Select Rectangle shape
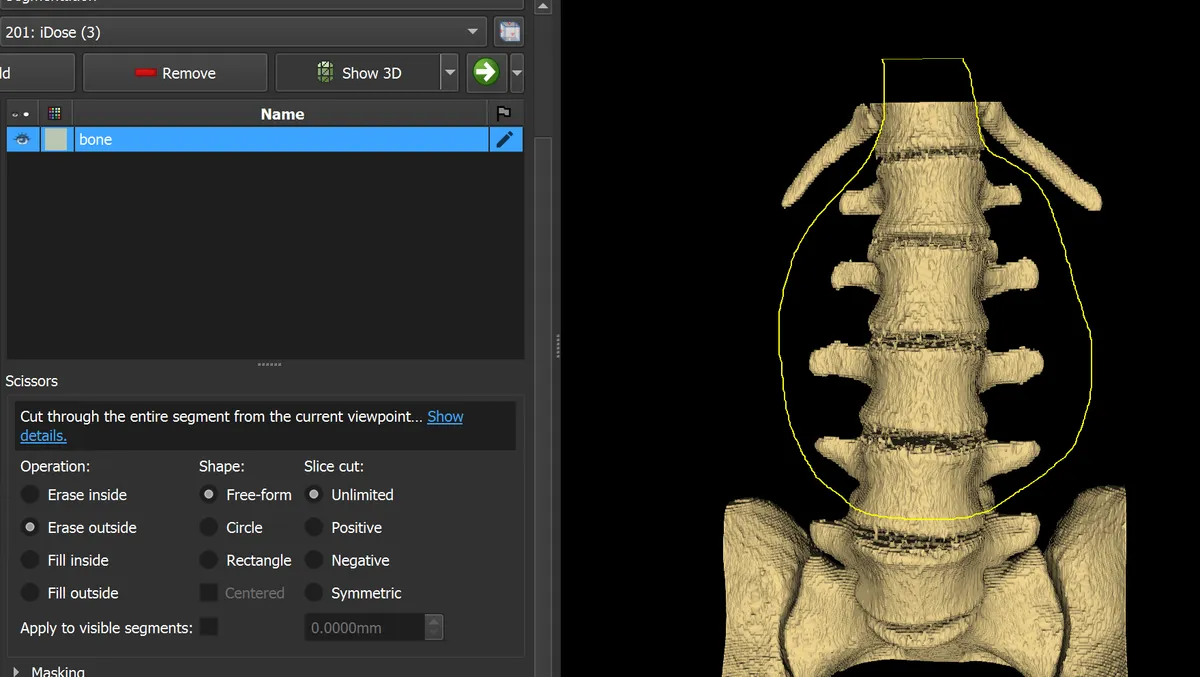 point(246,561)
